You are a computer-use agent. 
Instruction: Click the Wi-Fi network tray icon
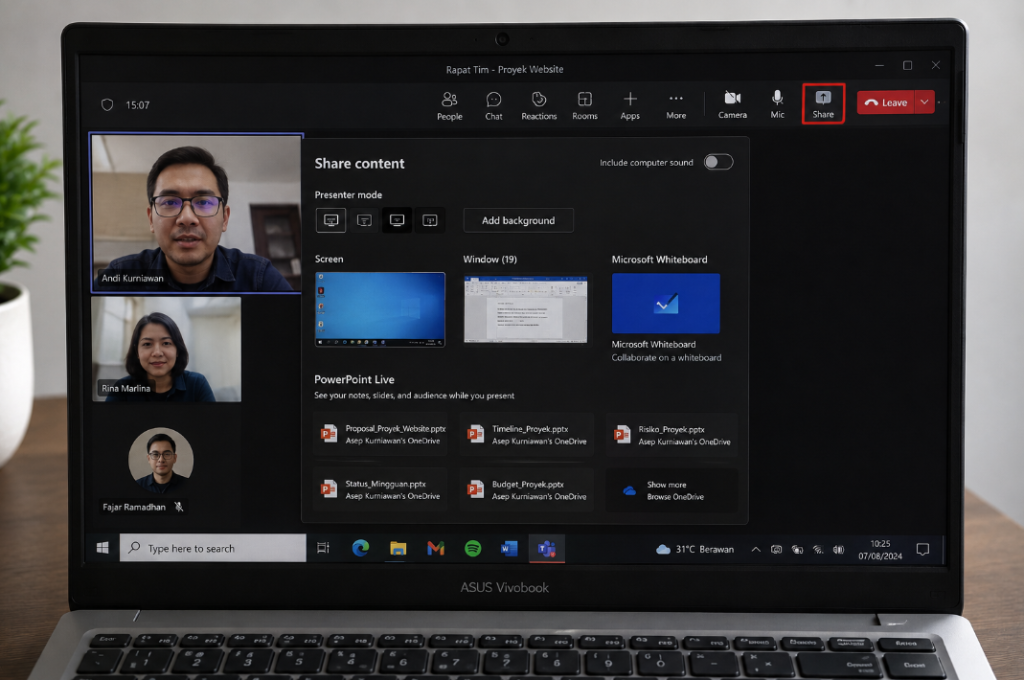click(818, 549)
